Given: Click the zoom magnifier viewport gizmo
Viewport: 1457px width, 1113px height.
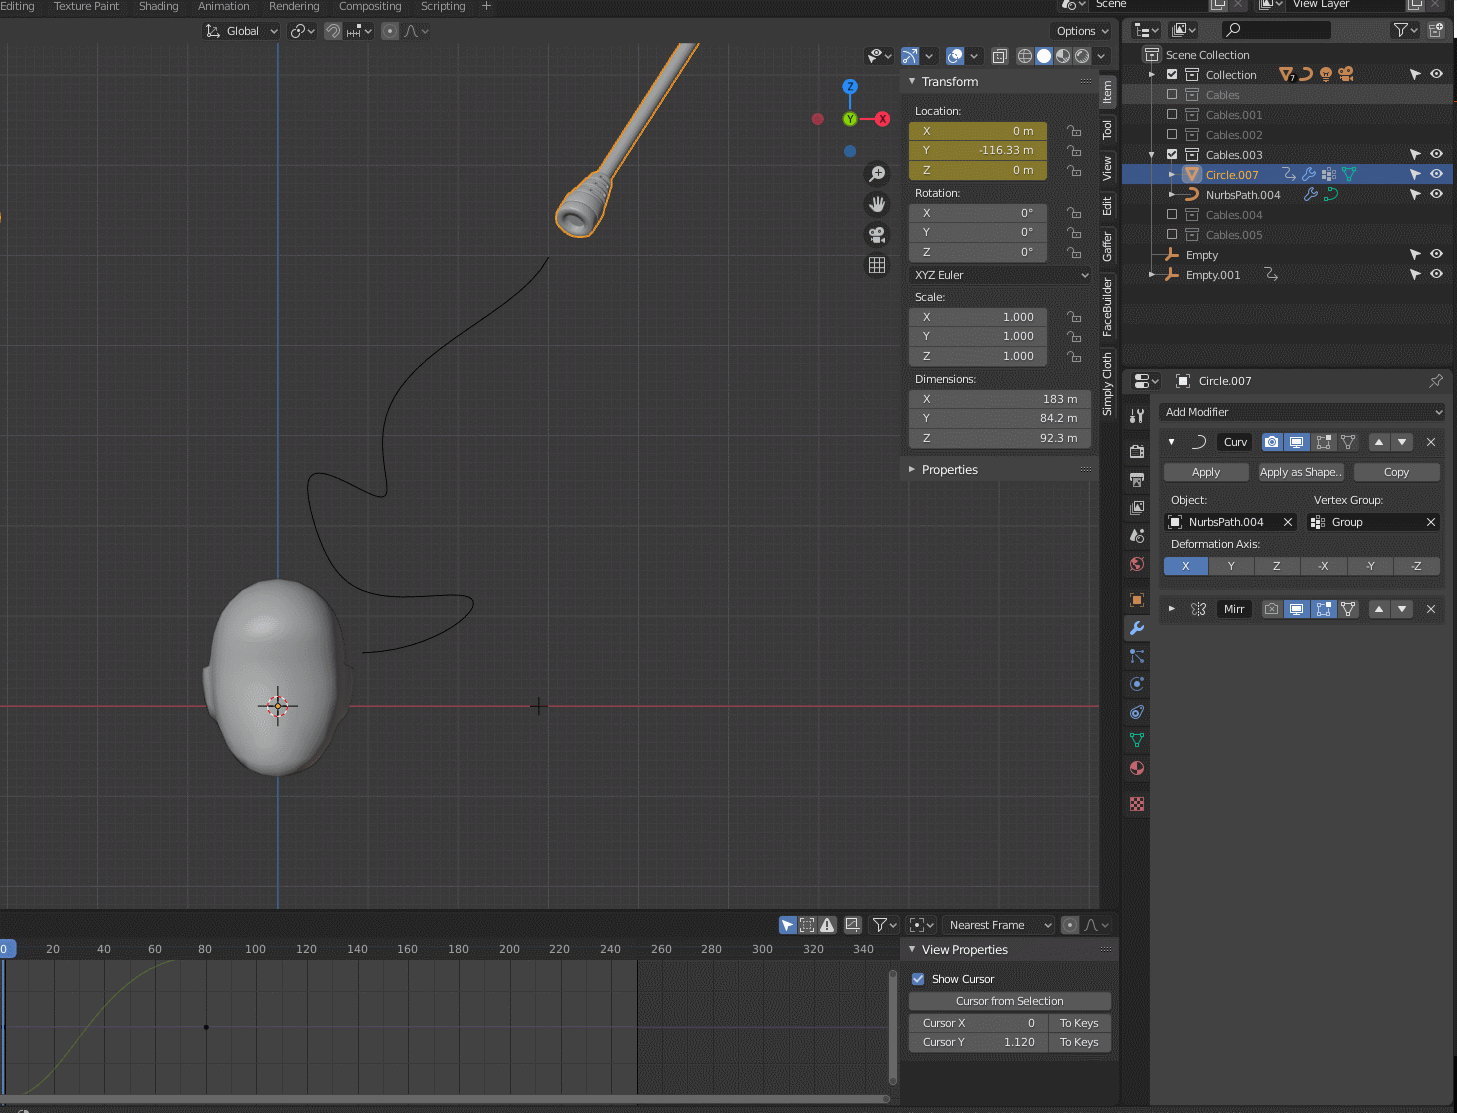Looking at the screenshot, I should pyautogui.click(x=877, y=174).
